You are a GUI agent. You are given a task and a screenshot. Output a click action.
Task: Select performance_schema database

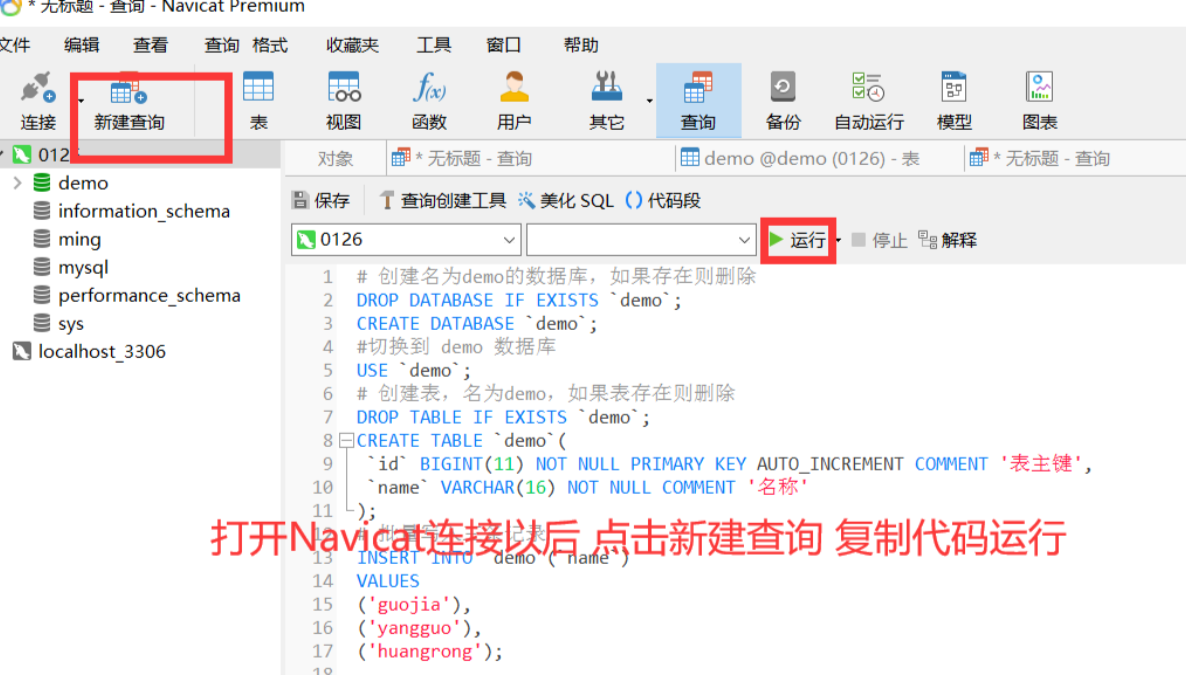(x=149, y=295)
